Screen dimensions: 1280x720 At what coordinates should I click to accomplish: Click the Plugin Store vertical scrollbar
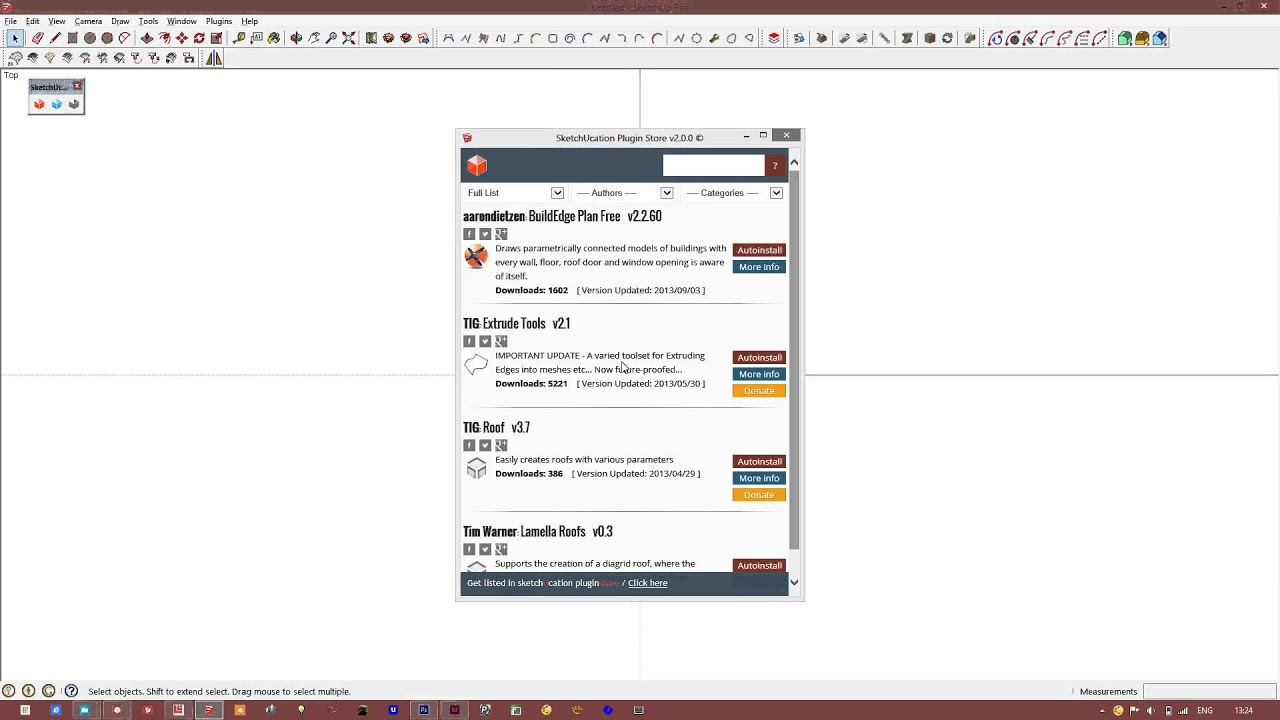(794, 359)
